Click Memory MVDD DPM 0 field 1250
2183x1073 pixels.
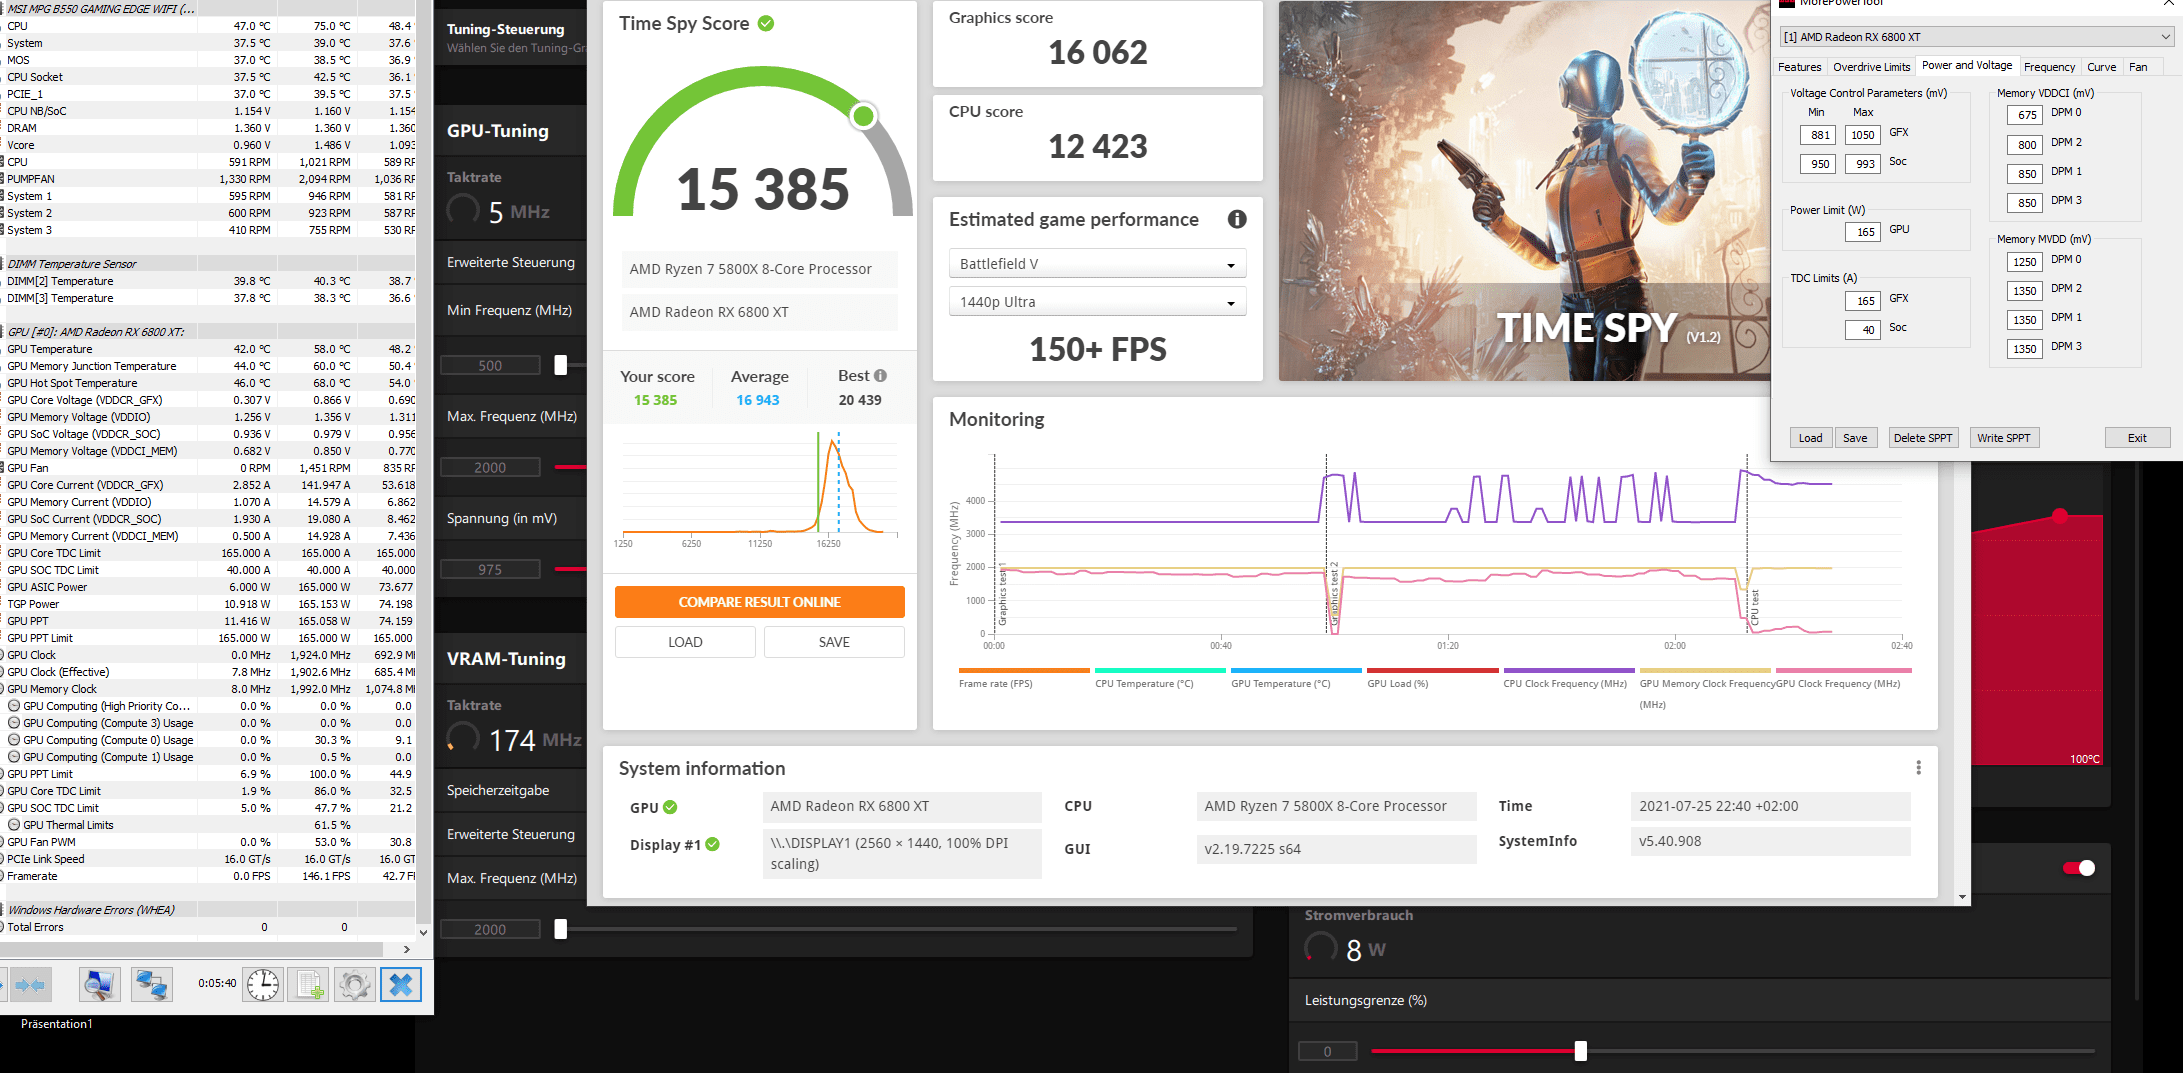[2025, 262]
